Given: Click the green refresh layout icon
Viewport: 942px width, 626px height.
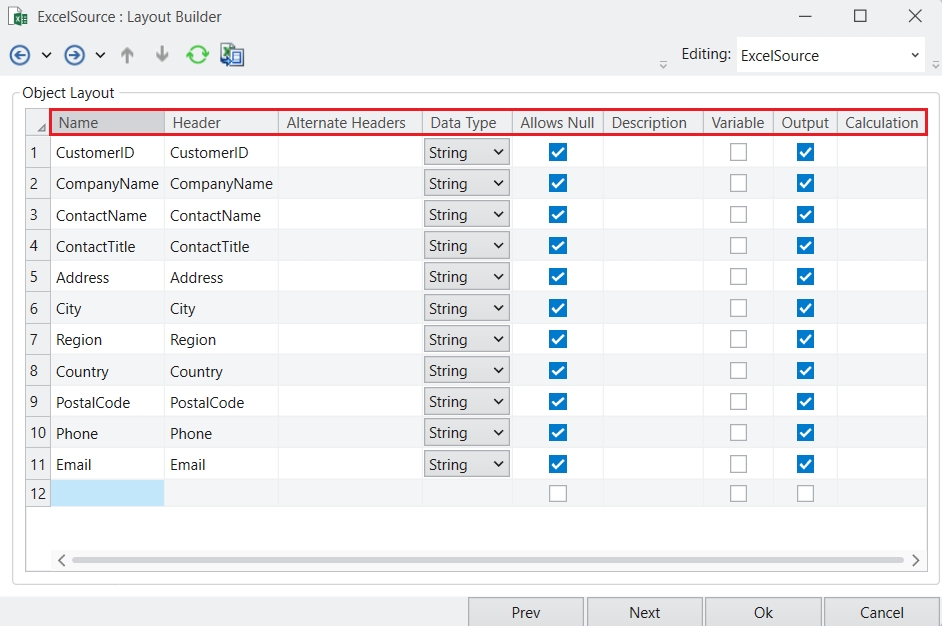Looking at the screenshot, I should (x=197, y=55).
